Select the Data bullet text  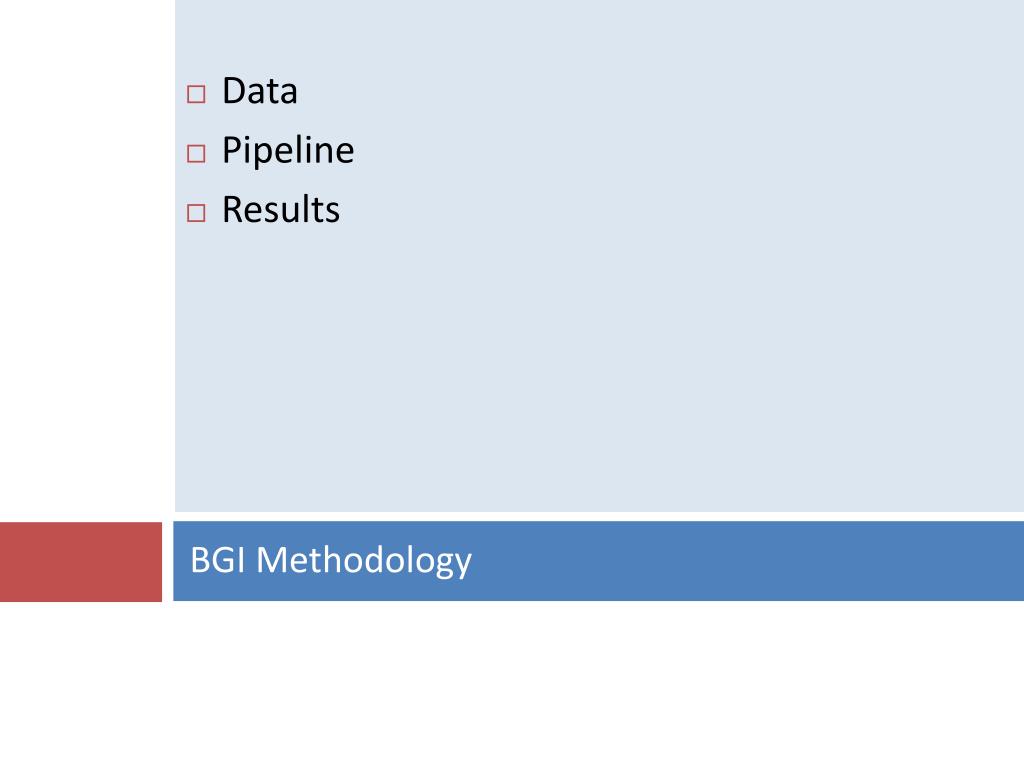pos(260,91)
